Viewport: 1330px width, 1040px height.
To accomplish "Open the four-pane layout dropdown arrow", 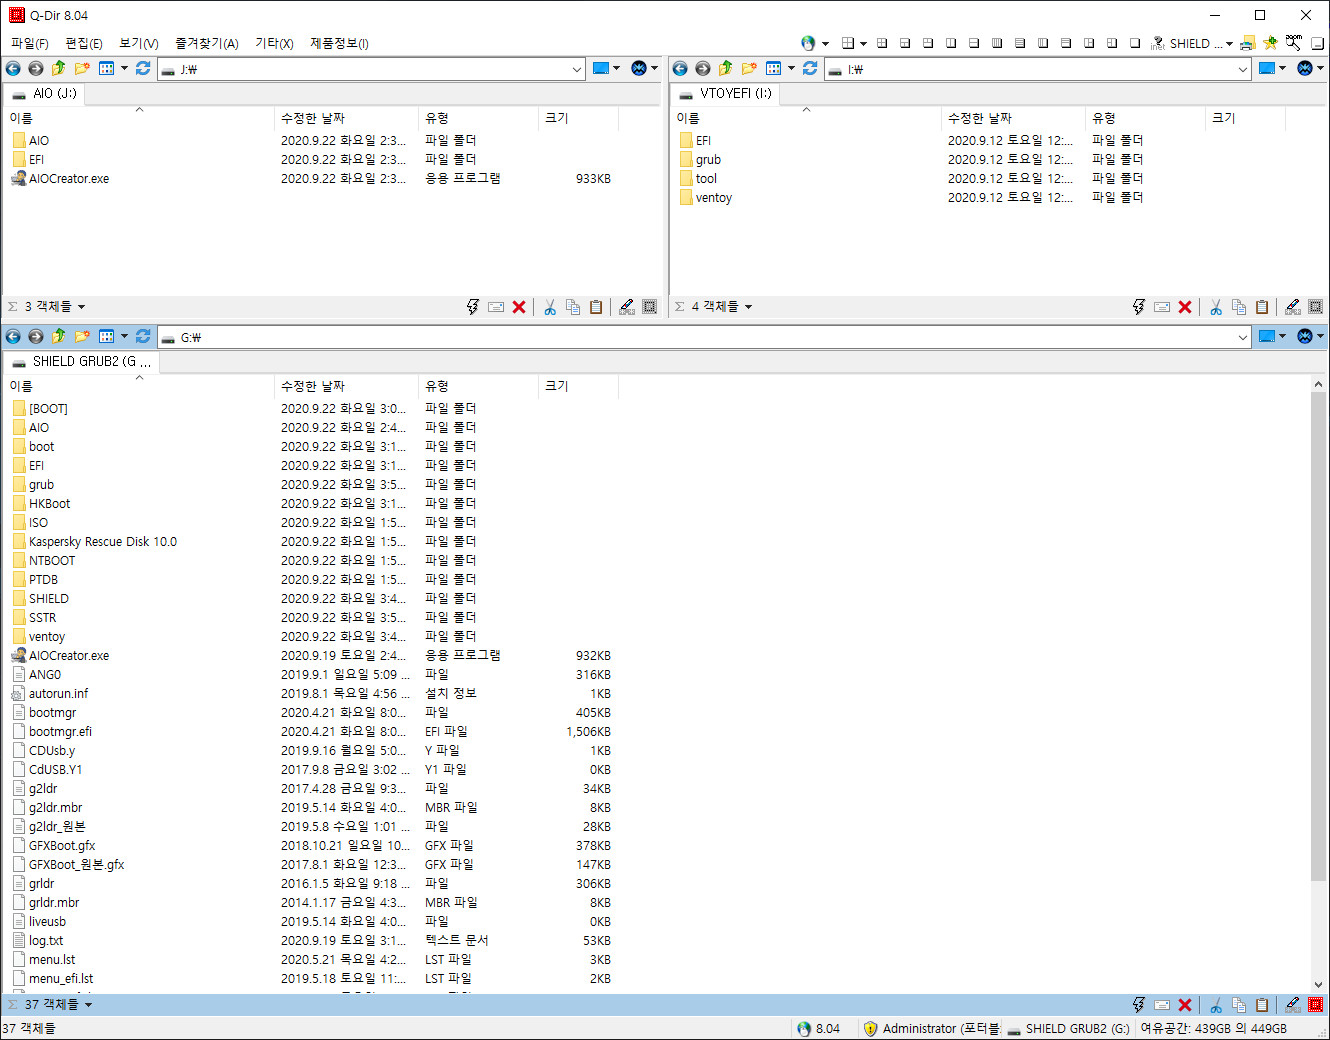I will [863, 43].
